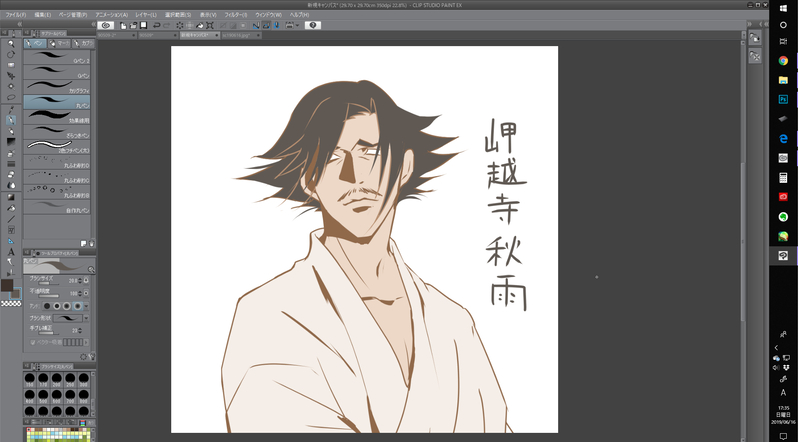Select the Eraser tool
800x442 pixels.
click(x=11, y=175)
